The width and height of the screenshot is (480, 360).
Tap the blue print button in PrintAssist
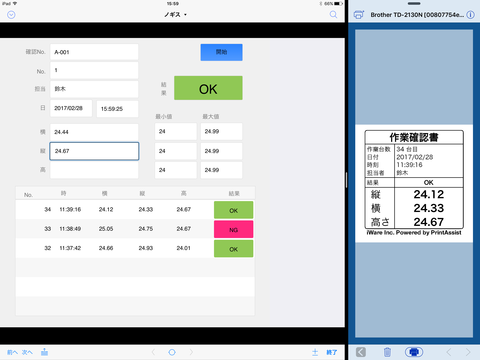click(414, 352)
